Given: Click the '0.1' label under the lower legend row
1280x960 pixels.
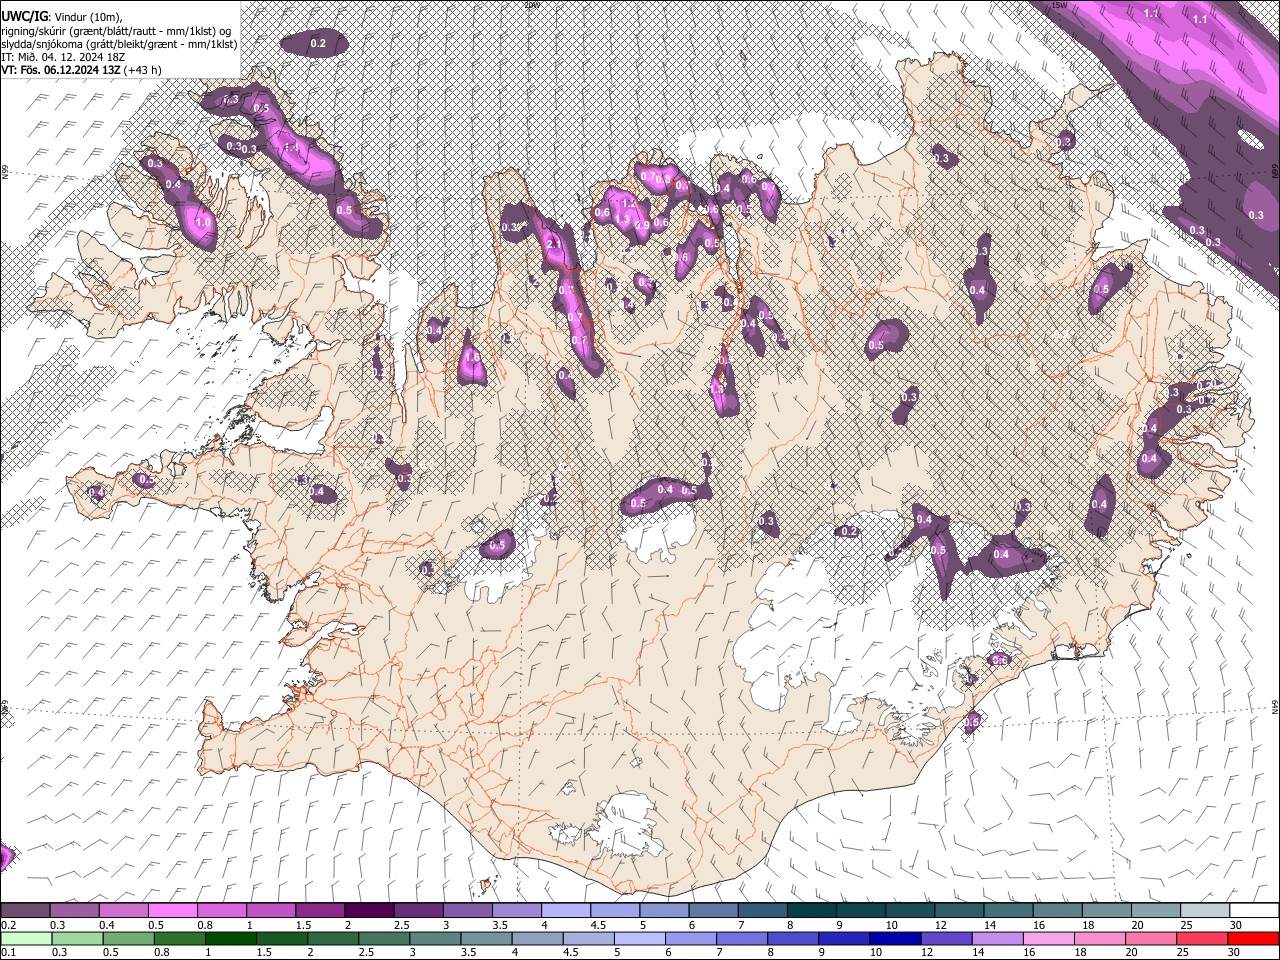Looking at the screenshot, I should click(8, 952).
